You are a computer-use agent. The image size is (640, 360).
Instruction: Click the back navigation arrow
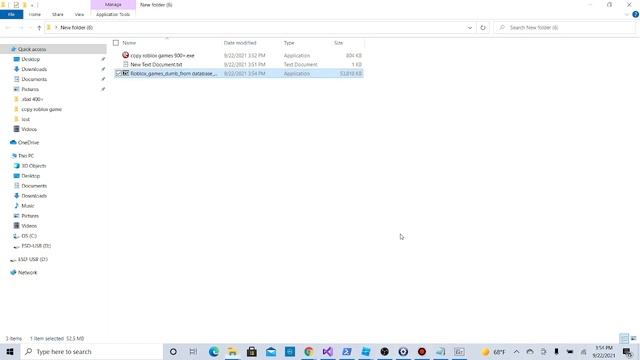tap(8, 28)
